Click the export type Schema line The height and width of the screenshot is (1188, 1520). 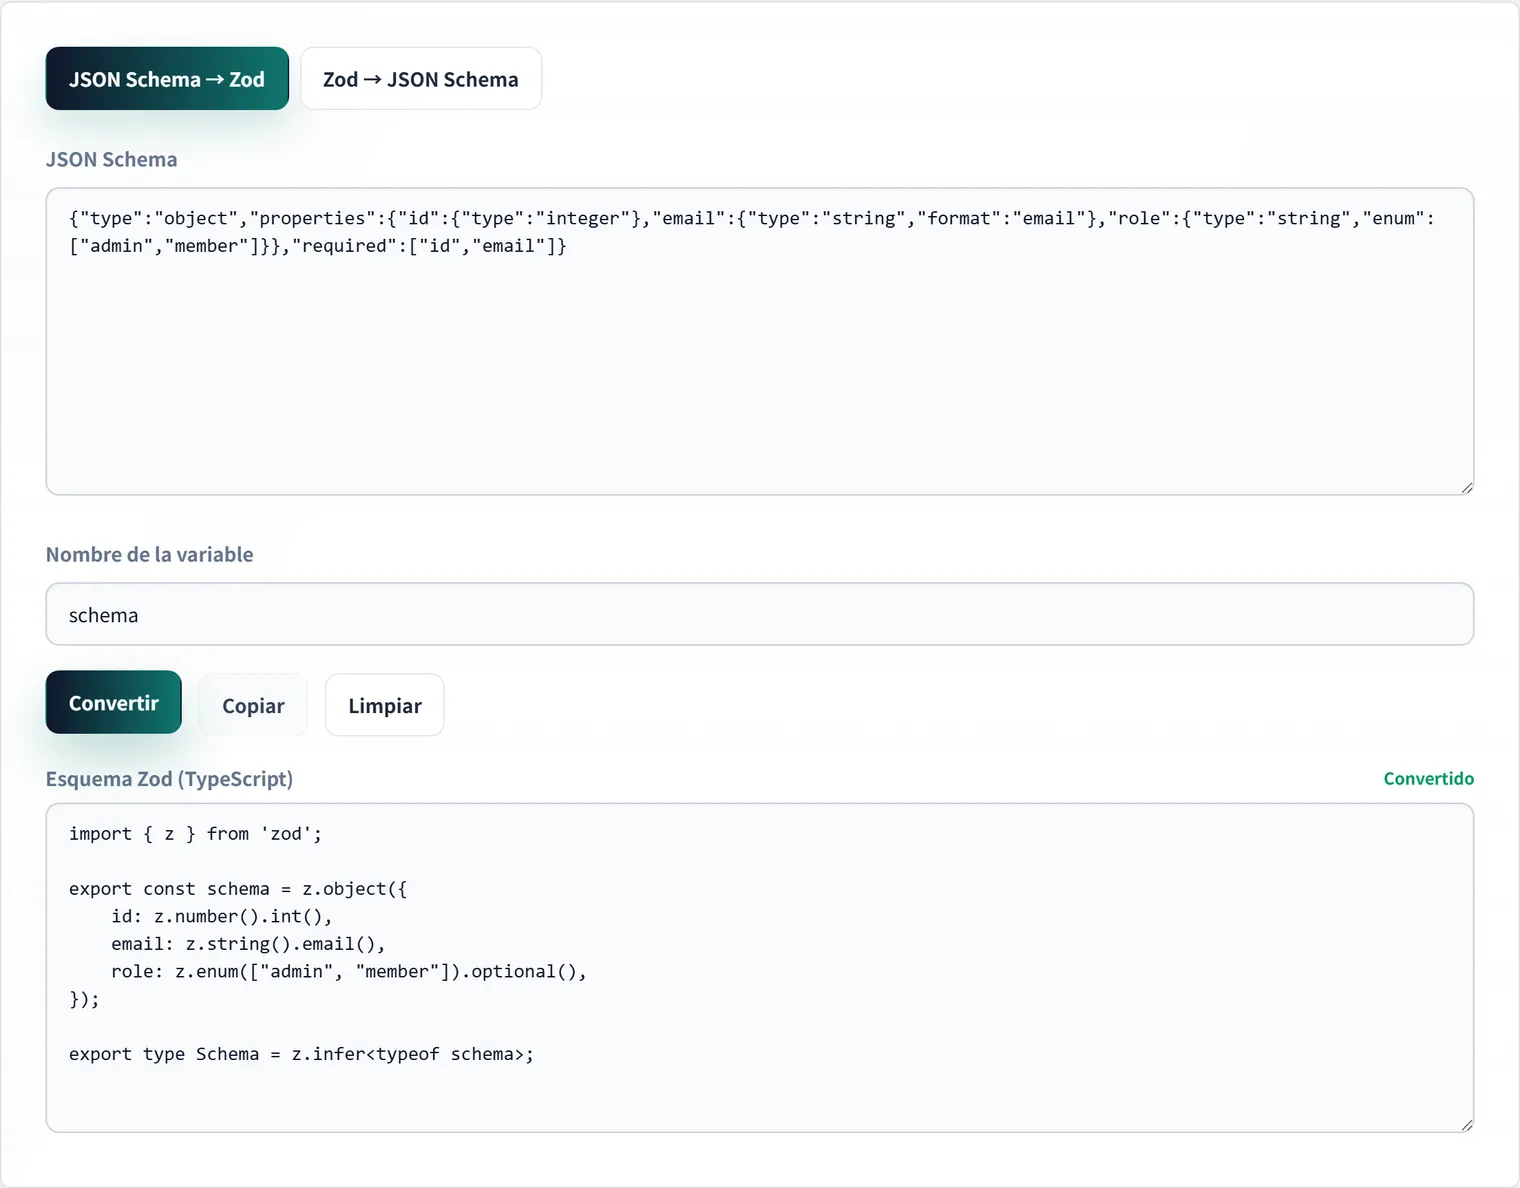tap(301, 1054)
